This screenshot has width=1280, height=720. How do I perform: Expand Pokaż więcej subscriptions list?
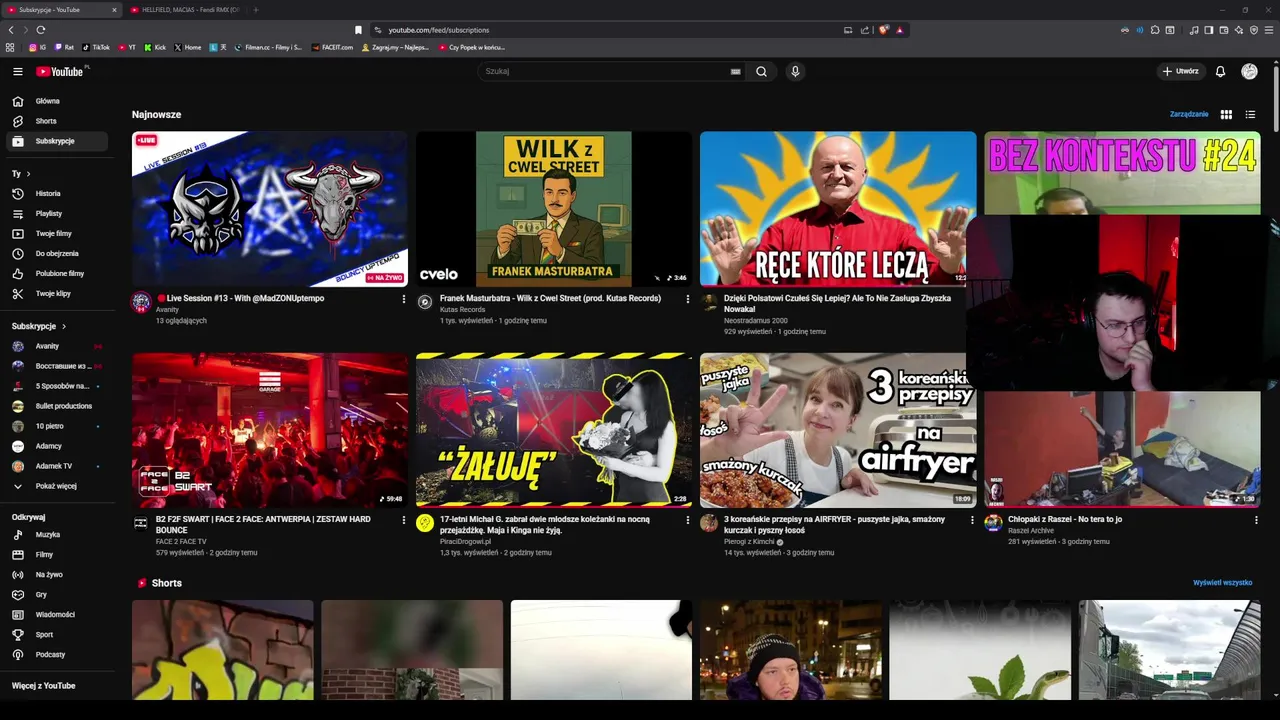[x=58, y=486]
